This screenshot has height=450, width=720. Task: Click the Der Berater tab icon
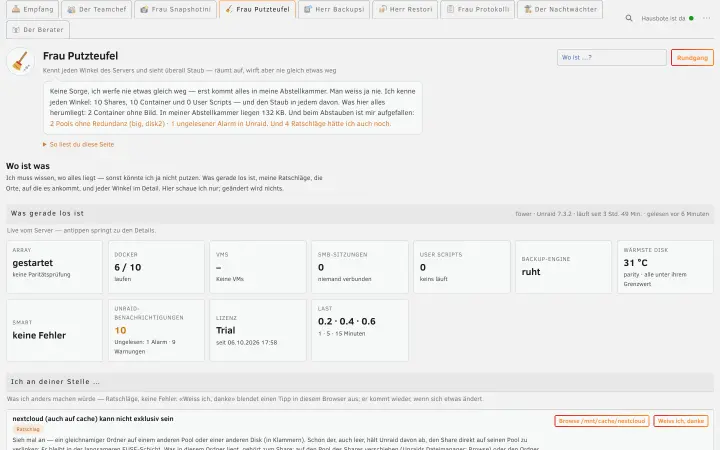[x=16, y=29]
